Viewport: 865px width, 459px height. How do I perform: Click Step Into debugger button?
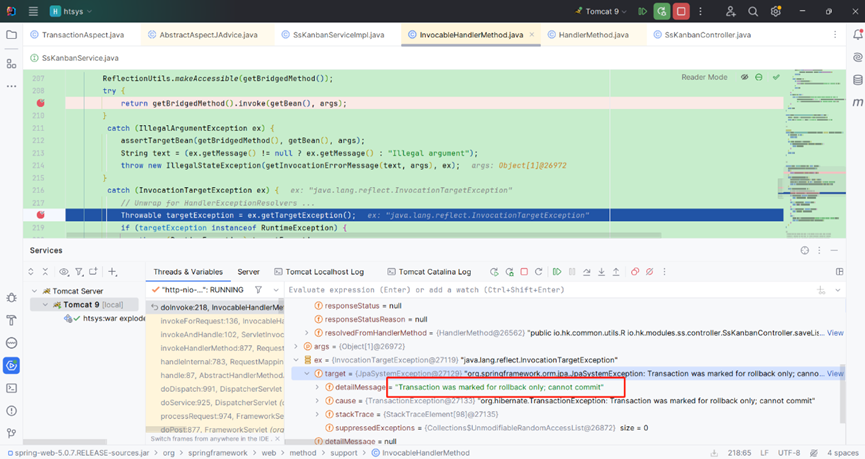[x=601, y=271]
